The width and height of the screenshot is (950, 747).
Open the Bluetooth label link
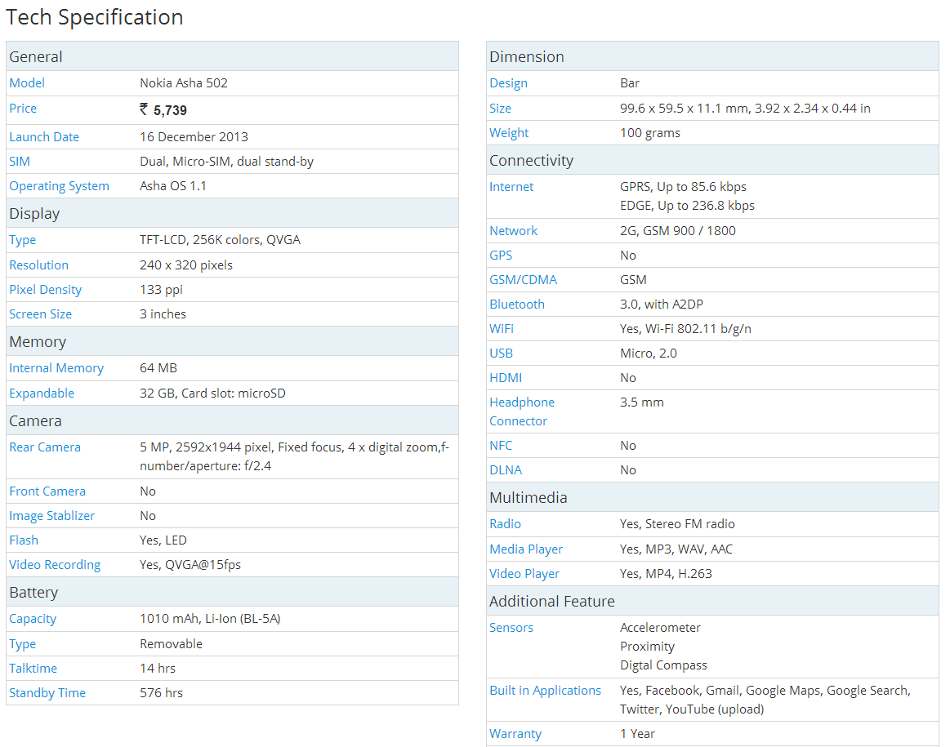click(x=517, y=305)
